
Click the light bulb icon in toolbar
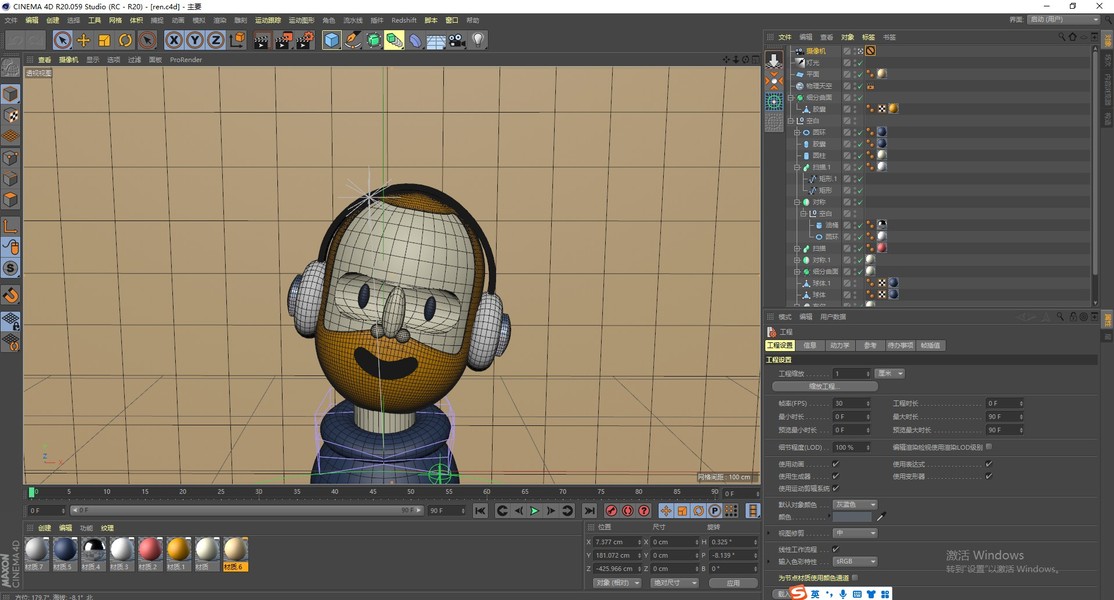tap(479, 40)
